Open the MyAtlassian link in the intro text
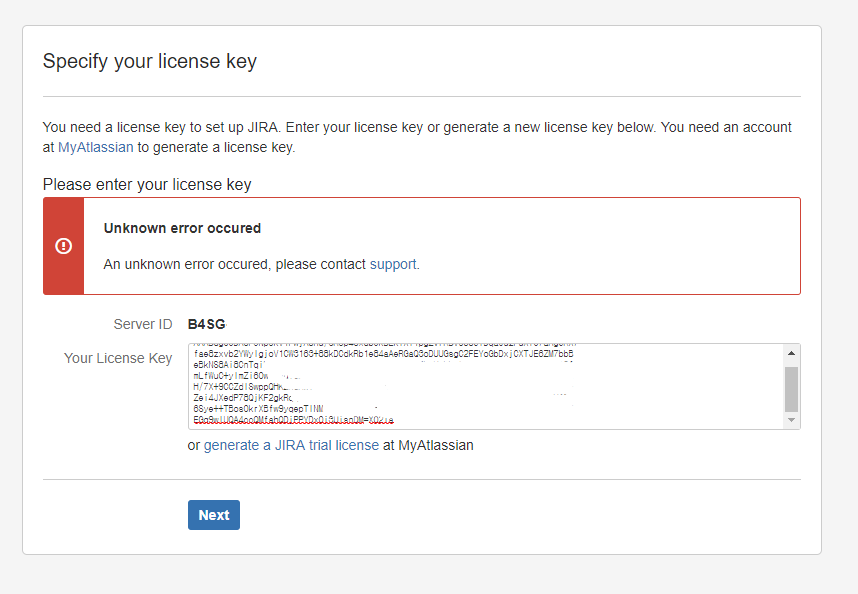The height and width of the screenshot is (594, 858). pyautogui.click(x=96, y=147)
